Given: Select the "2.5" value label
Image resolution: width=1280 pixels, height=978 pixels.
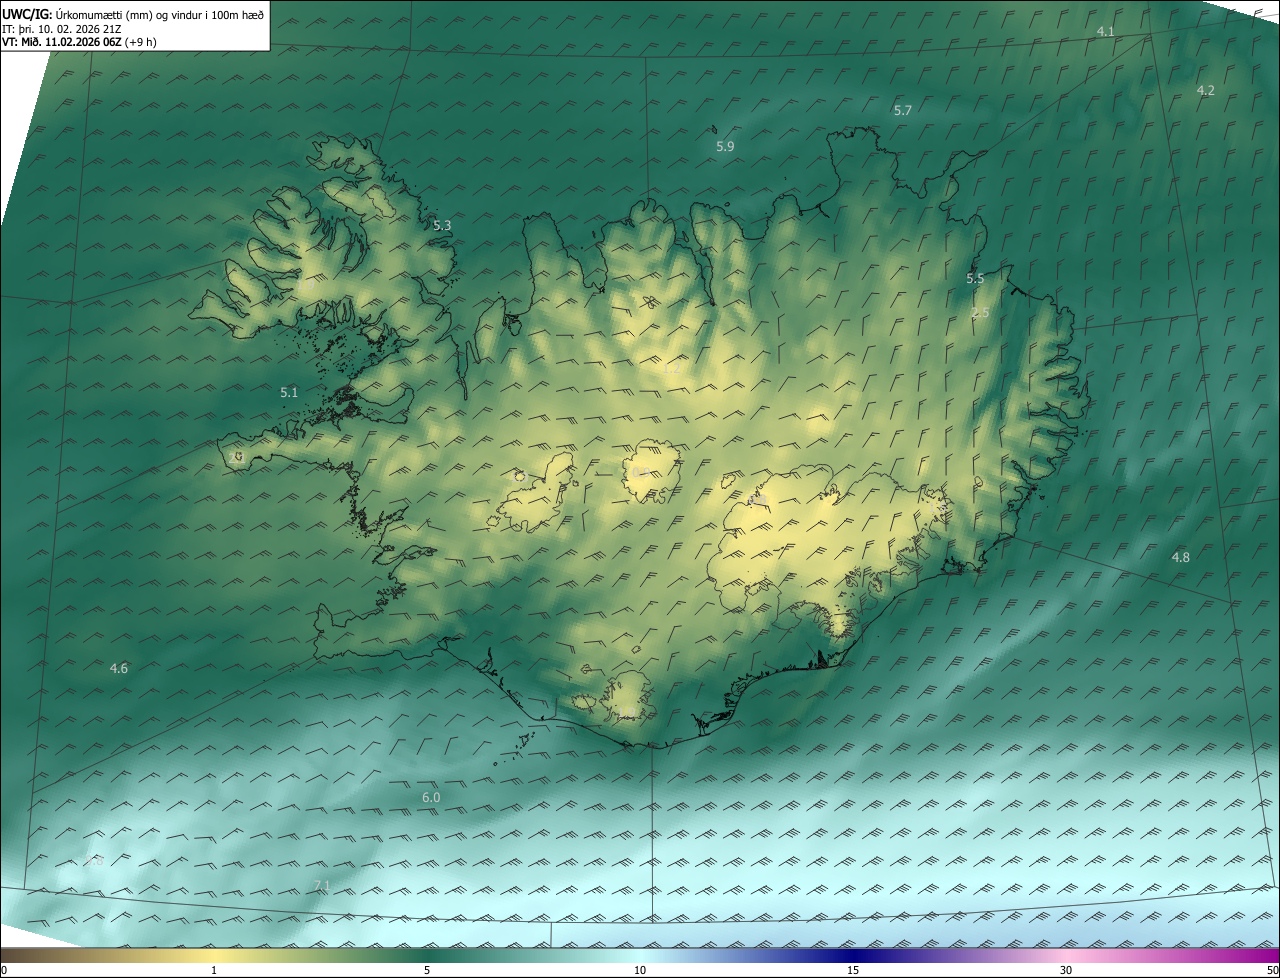Looking at the screenshot, I should click(980, 313).
